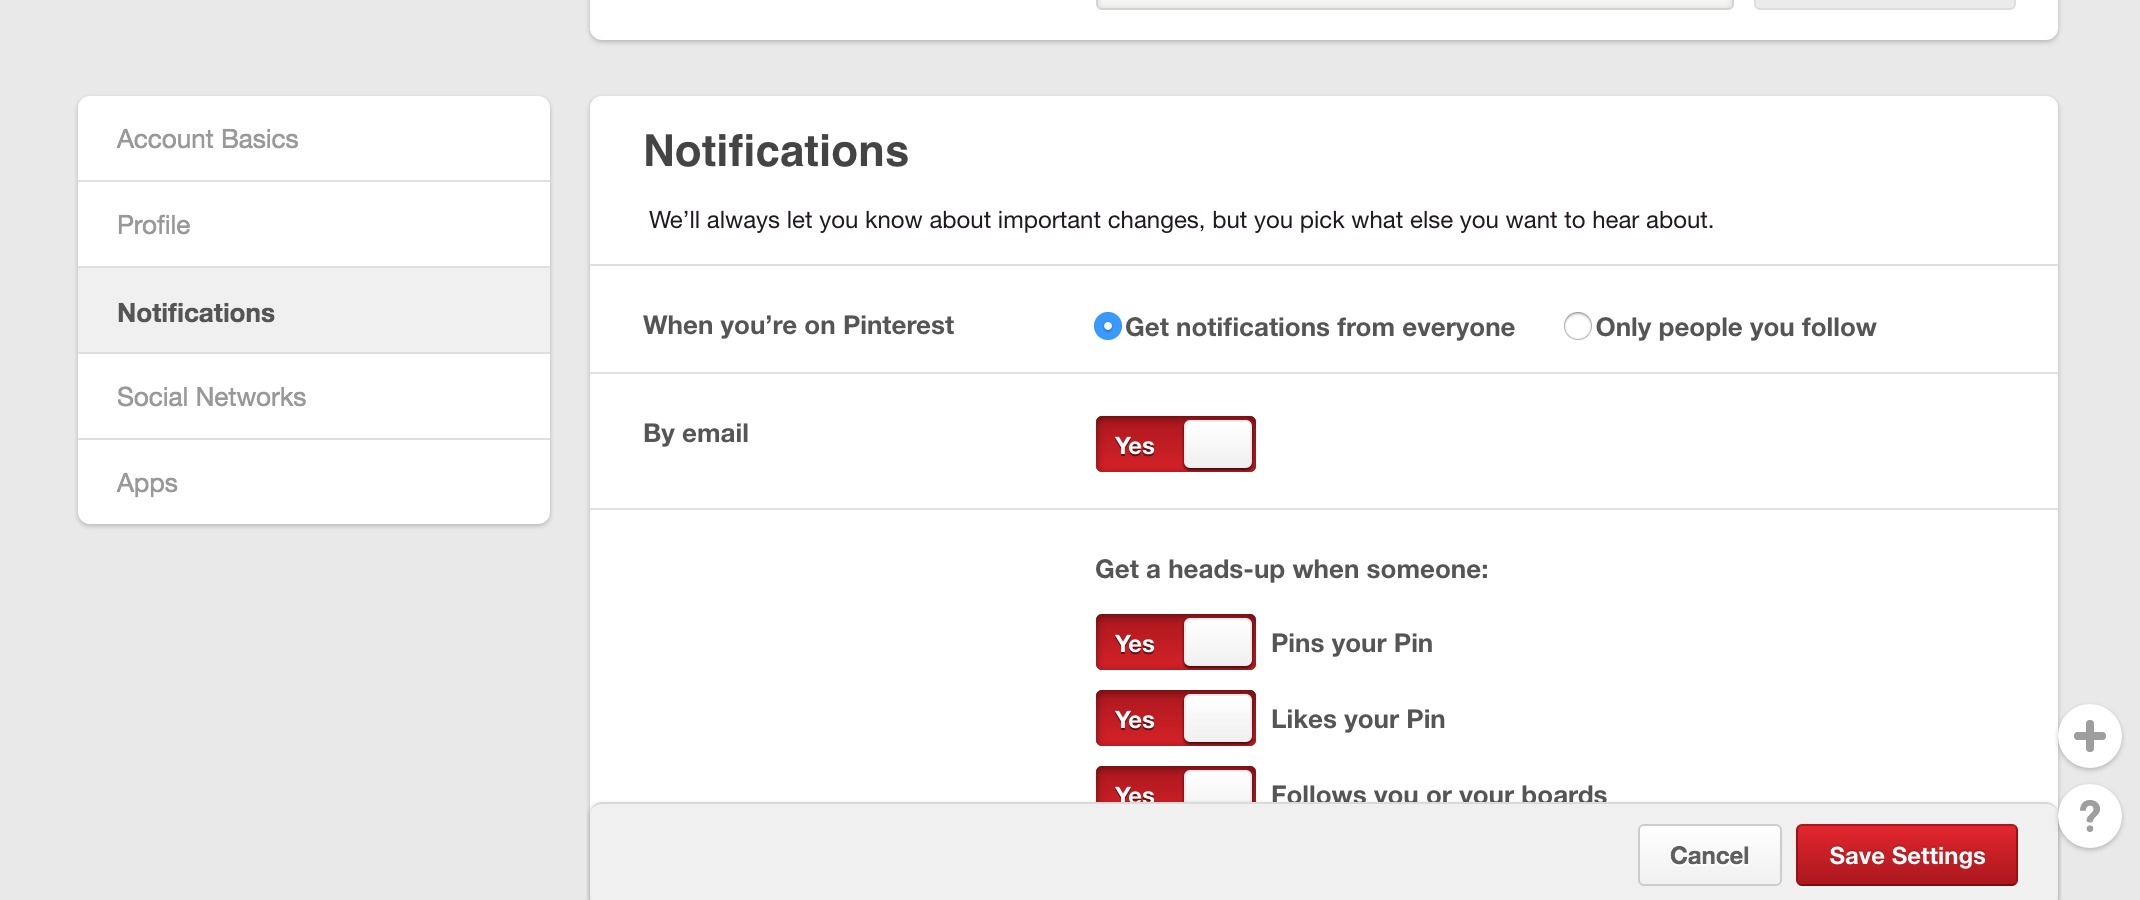The image size is (2140, 900).
Task: Click the Cancel button
Action: (1709, 855)
